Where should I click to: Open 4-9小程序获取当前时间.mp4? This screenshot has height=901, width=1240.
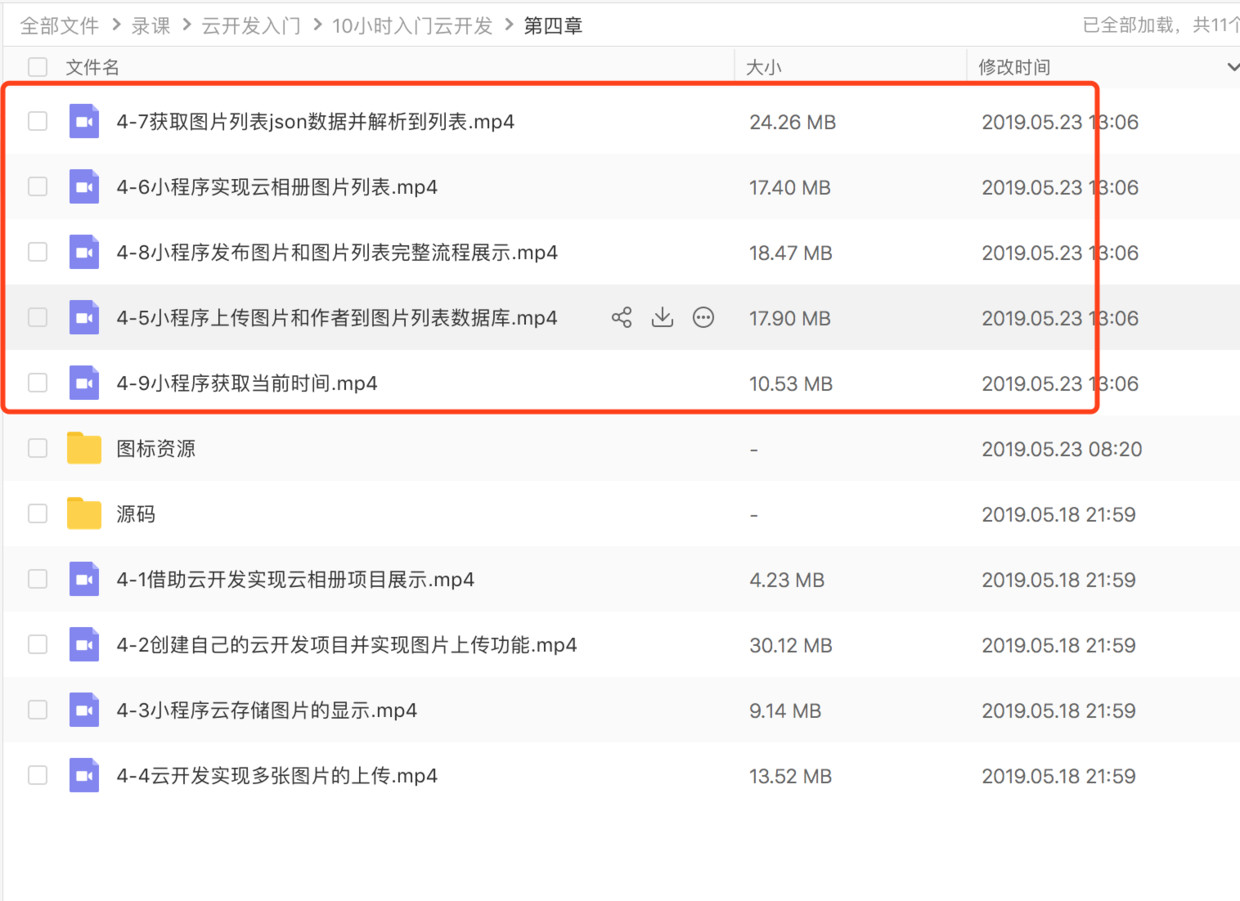click(247, 383)
